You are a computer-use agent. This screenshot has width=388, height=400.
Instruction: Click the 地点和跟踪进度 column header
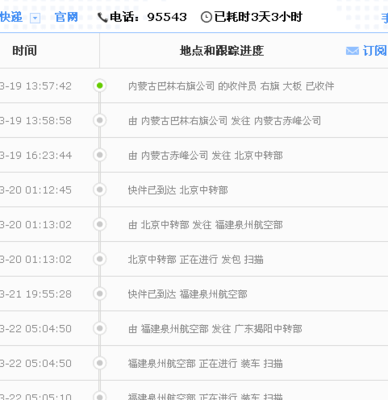tap(222, 51)
